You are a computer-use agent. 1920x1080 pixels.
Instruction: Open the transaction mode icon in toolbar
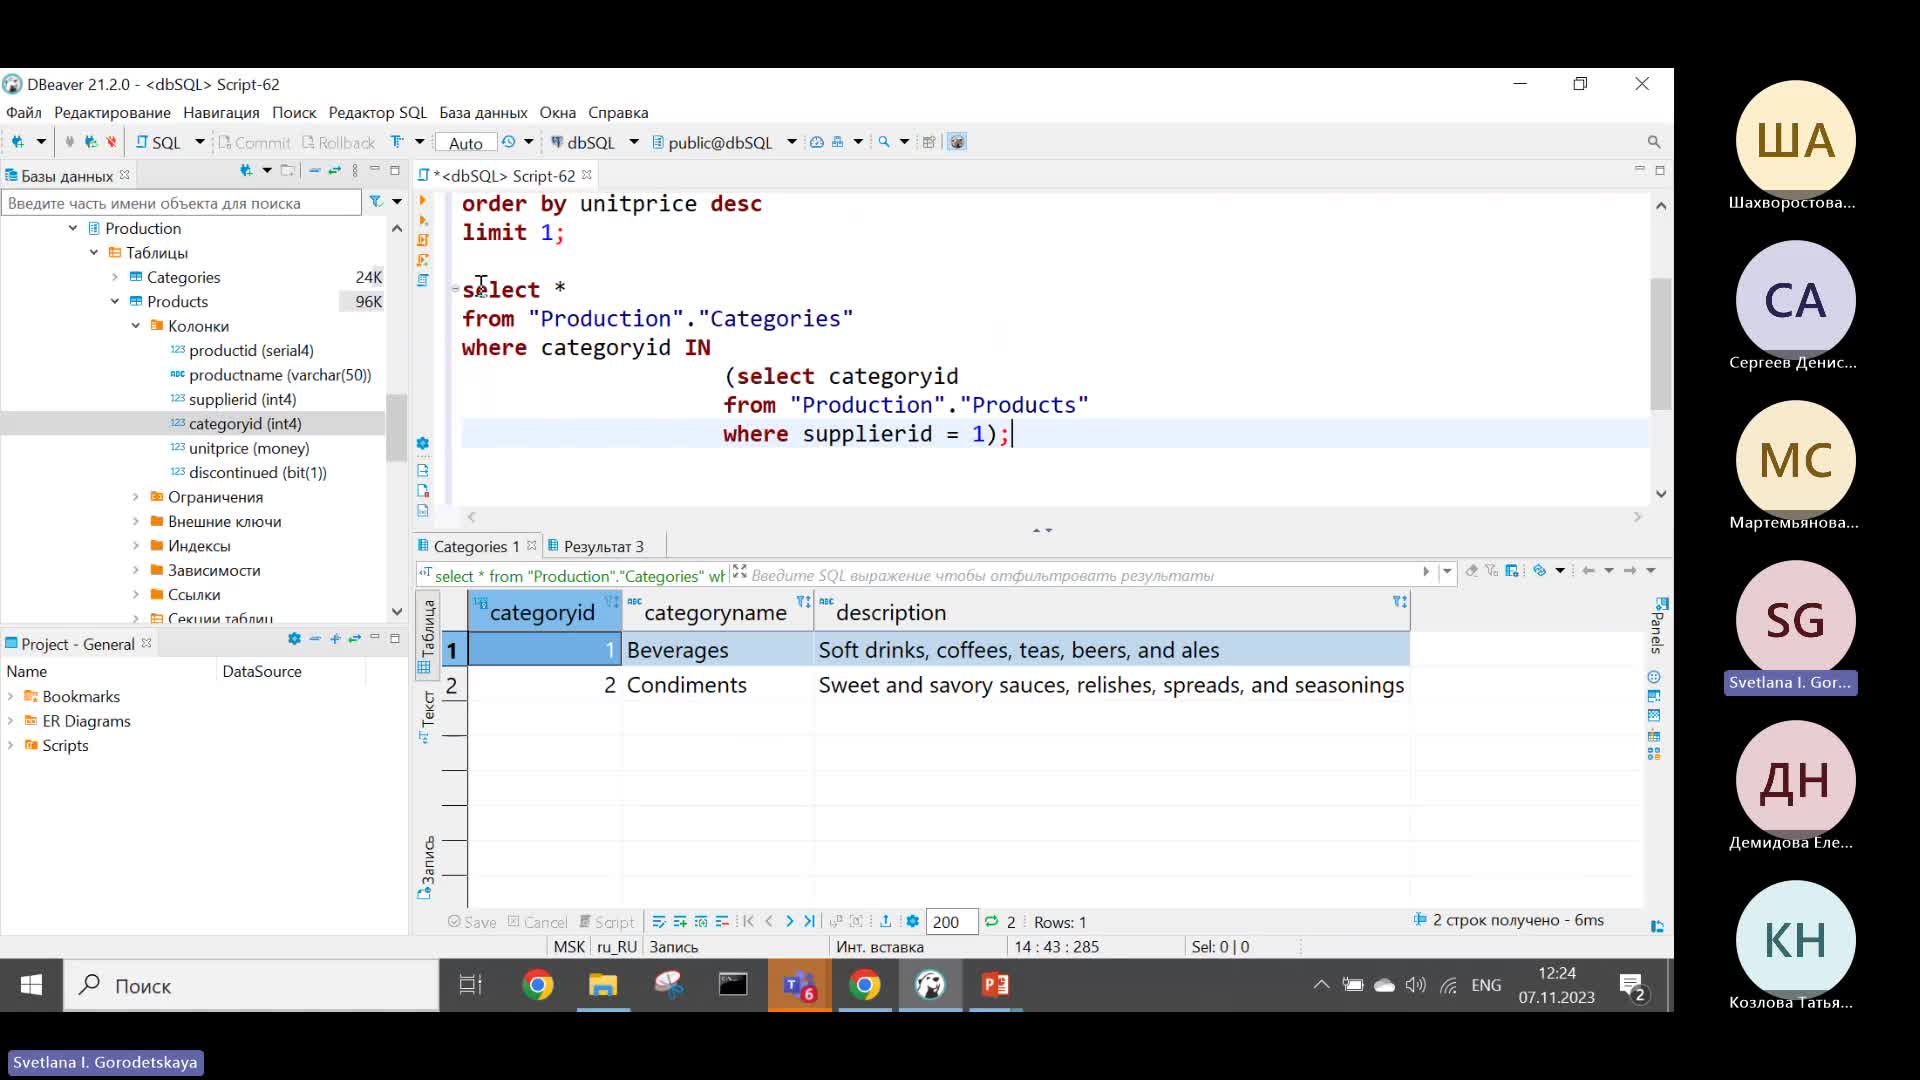pyautogui.click(x=397, y=142)
